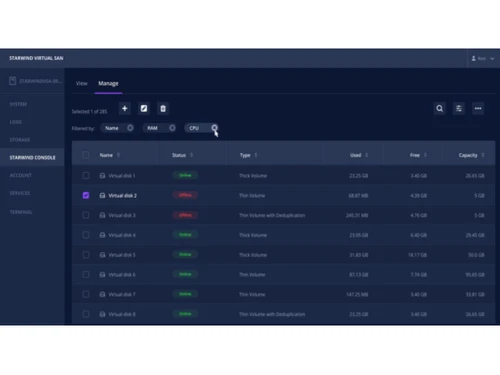Open Services in the sidebar

pos(20,193)
